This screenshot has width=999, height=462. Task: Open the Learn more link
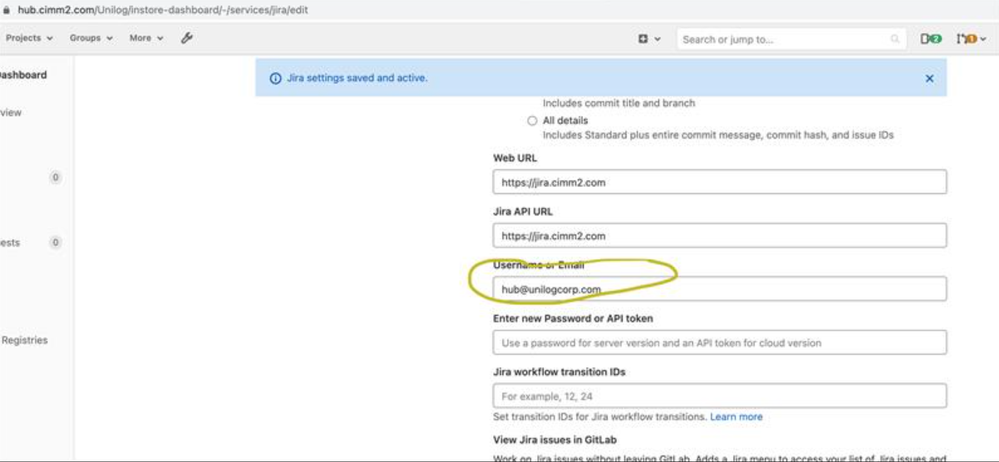[x=736, y=417]
